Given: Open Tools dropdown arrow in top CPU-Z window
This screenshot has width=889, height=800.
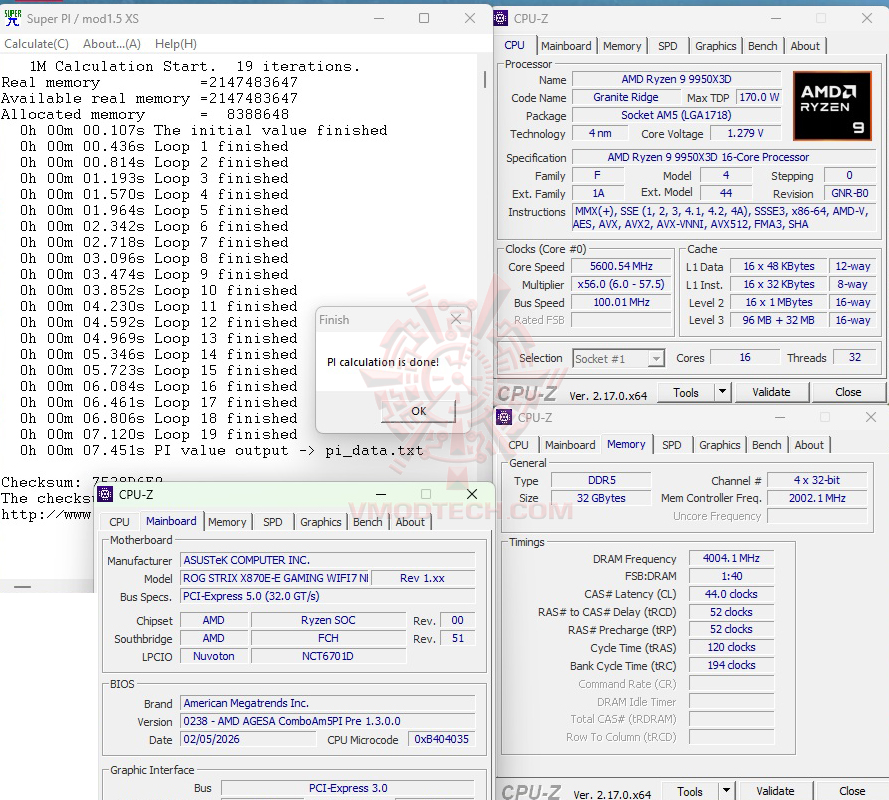Looking at the screenshot, I should click(x=722, y=392).
